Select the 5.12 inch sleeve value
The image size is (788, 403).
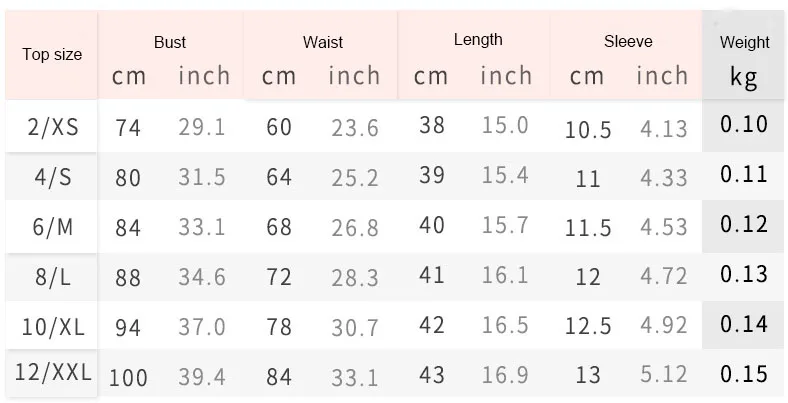point(662,376)
